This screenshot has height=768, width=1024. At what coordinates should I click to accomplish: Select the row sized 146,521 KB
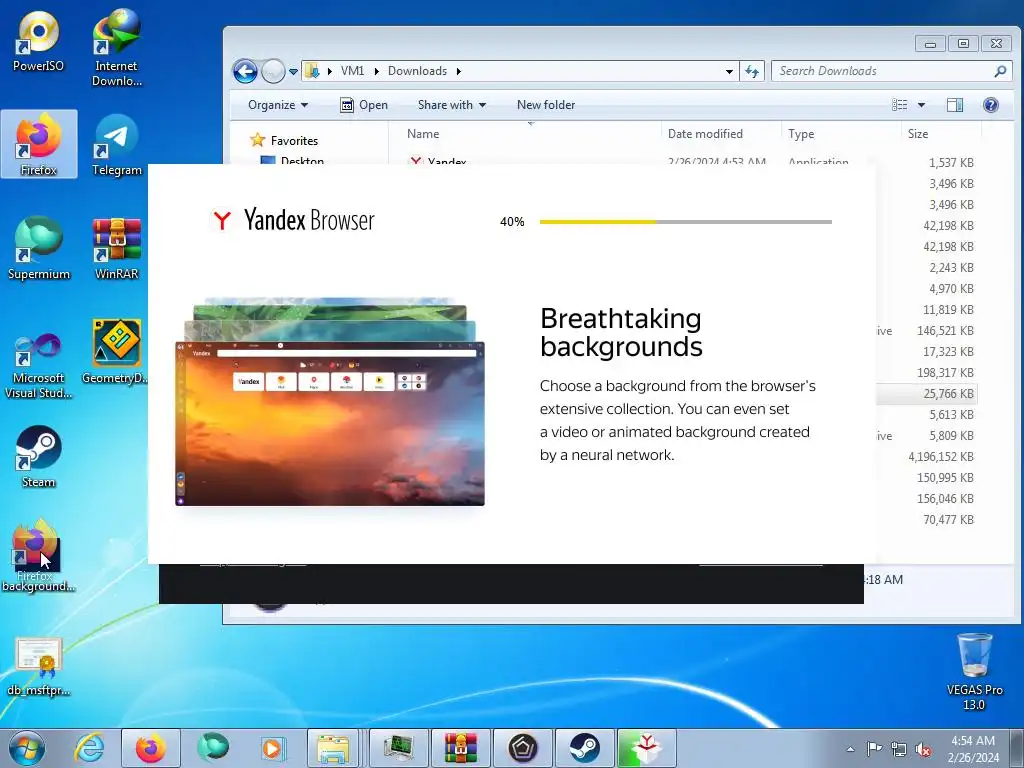[x=927, y=330]
